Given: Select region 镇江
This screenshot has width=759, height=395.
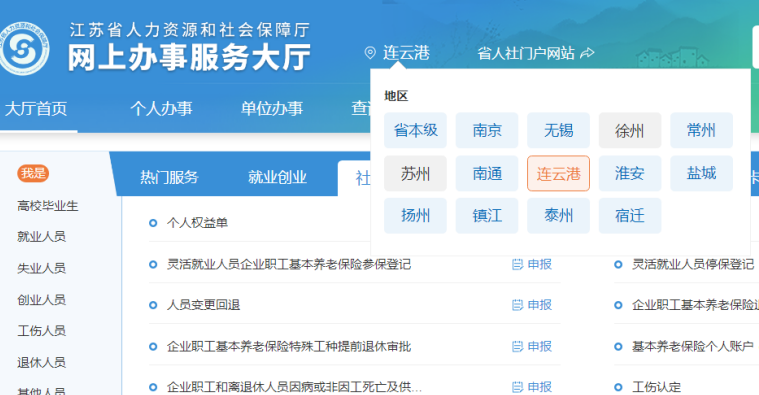Looking at the screenshot, I should coord(487,215).
